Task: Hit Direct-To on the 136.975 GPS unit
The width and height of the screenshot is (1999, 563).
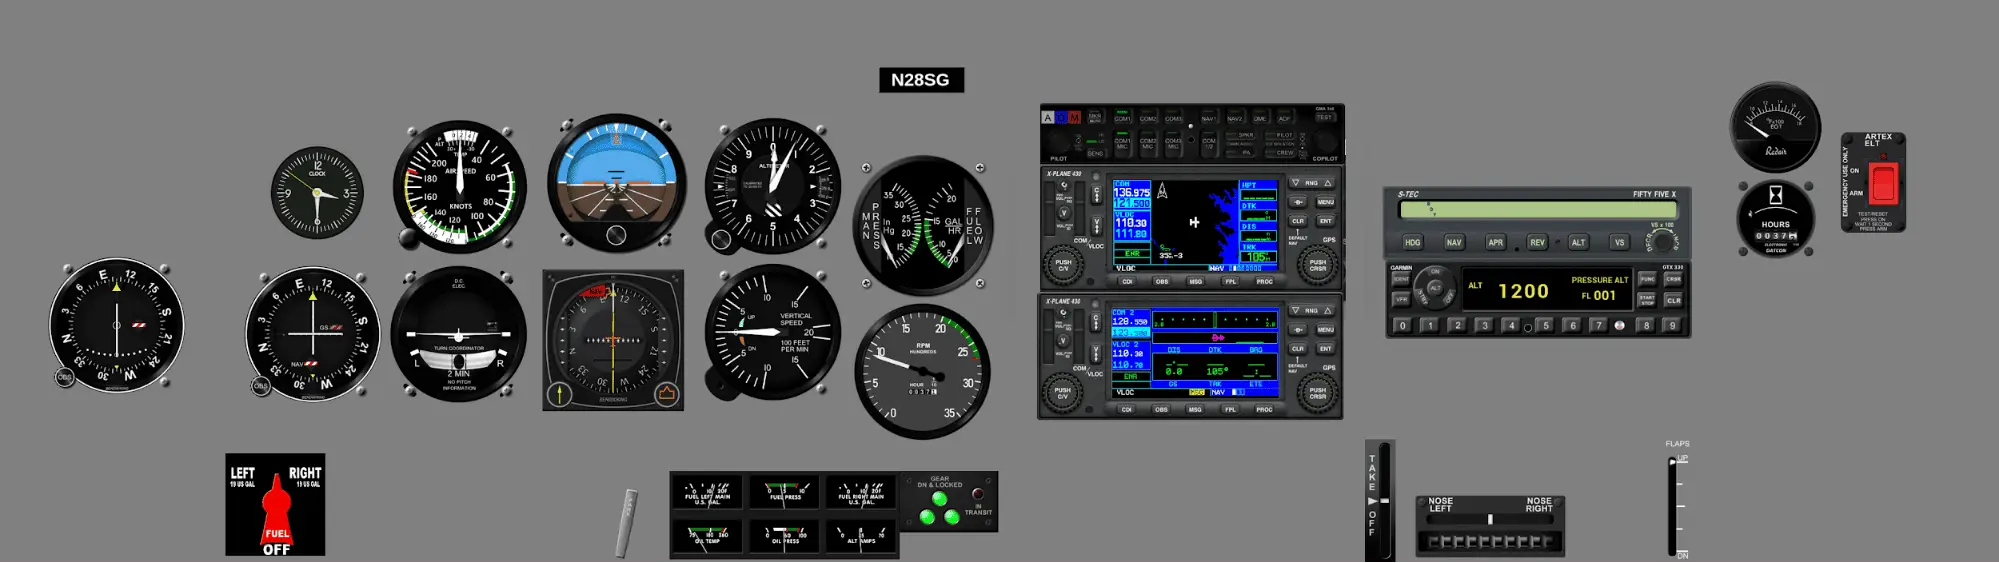Action: 1298,202
